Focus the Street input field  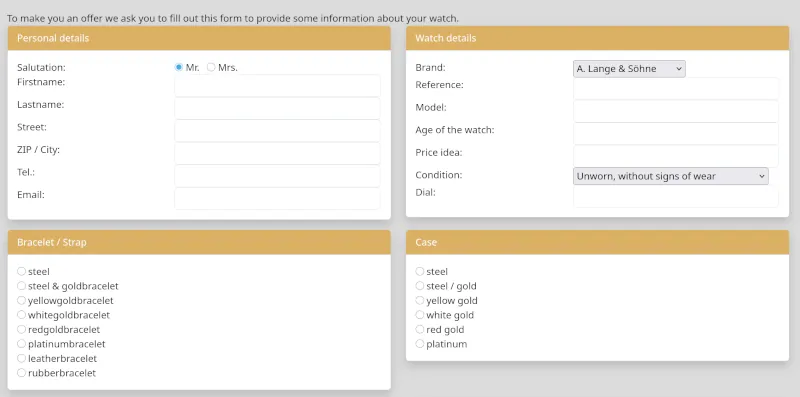coord(277,131)
